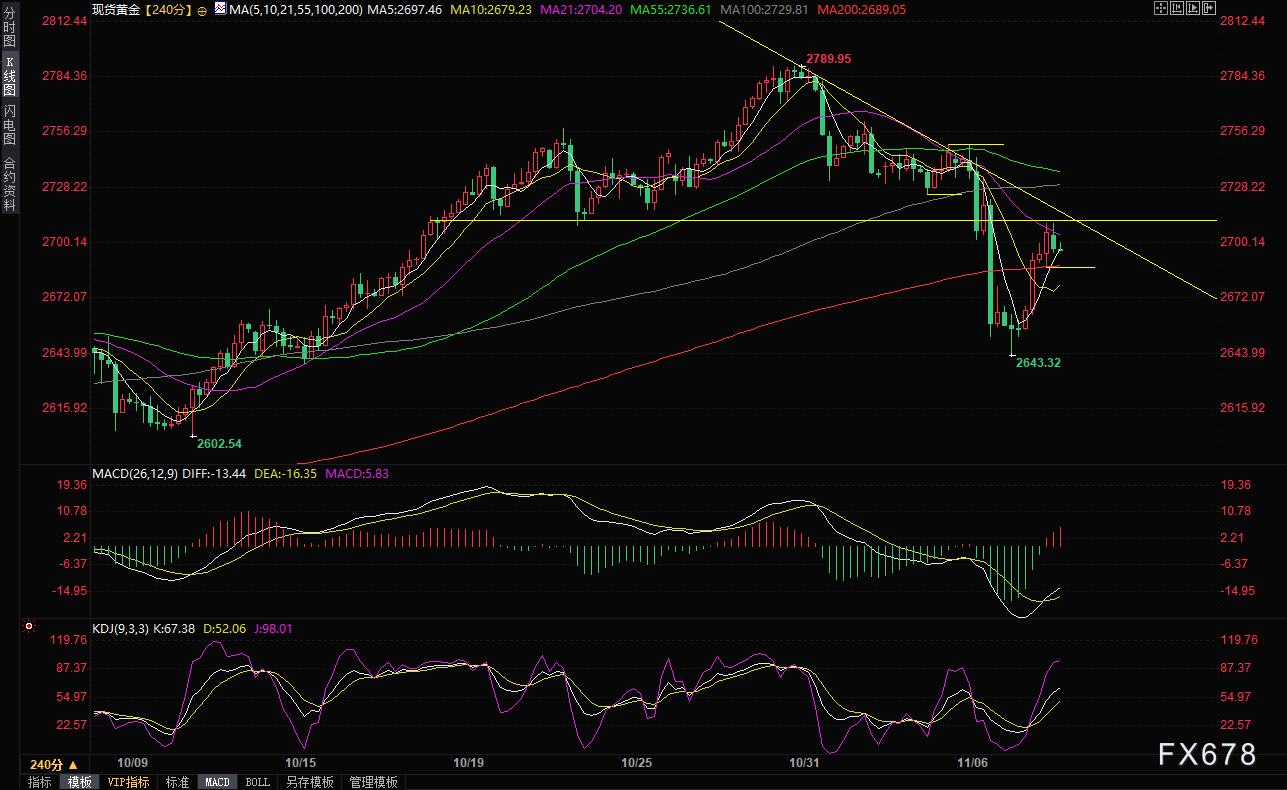Expand the 240分 timeframe selector at bottom left

[45, 764]
